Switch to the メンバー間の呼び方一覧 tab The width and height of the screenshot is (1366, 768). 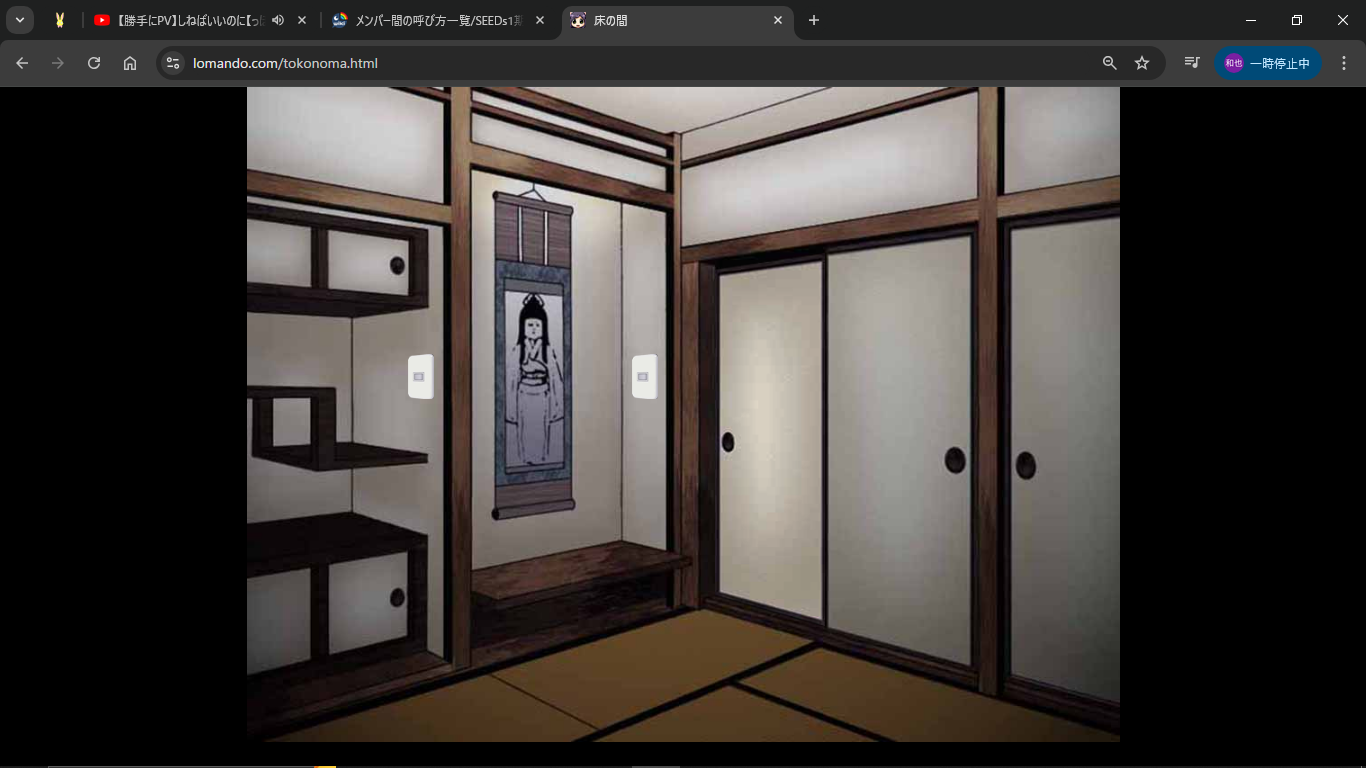pyautogui.click(x=435, y=20)
